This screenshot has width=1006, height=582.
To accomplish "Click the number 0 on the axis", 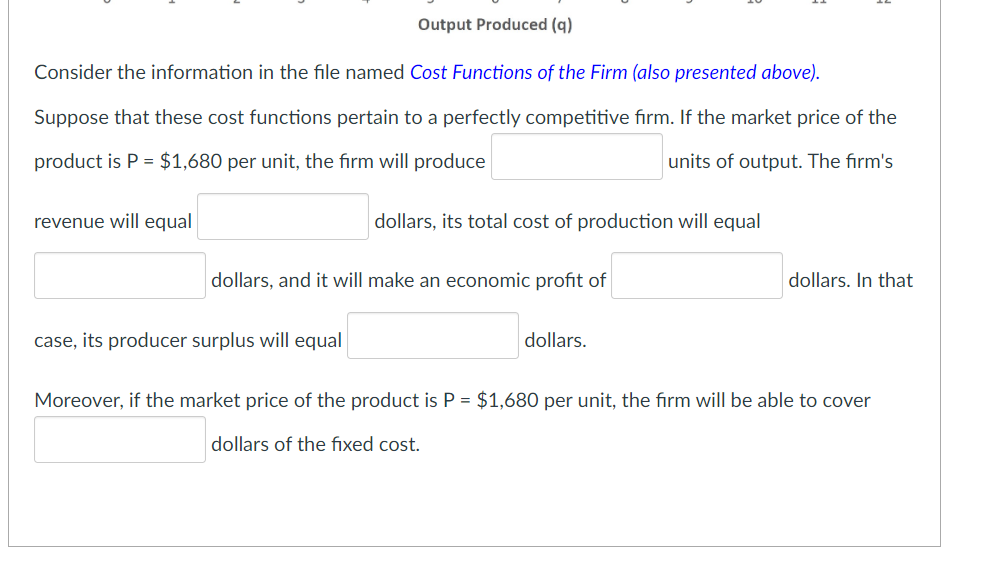I will point(105,3).
